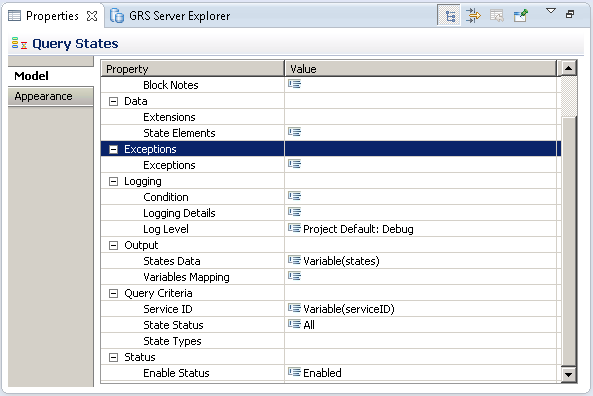Click the States Data value icon

tap(294, 260)
